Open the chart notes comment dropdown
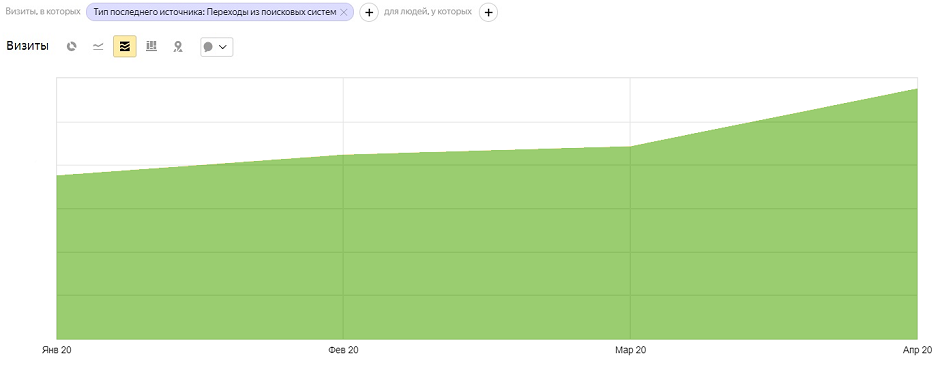The height and width of the screenshot is (388, 940). [x=216, y=47]
